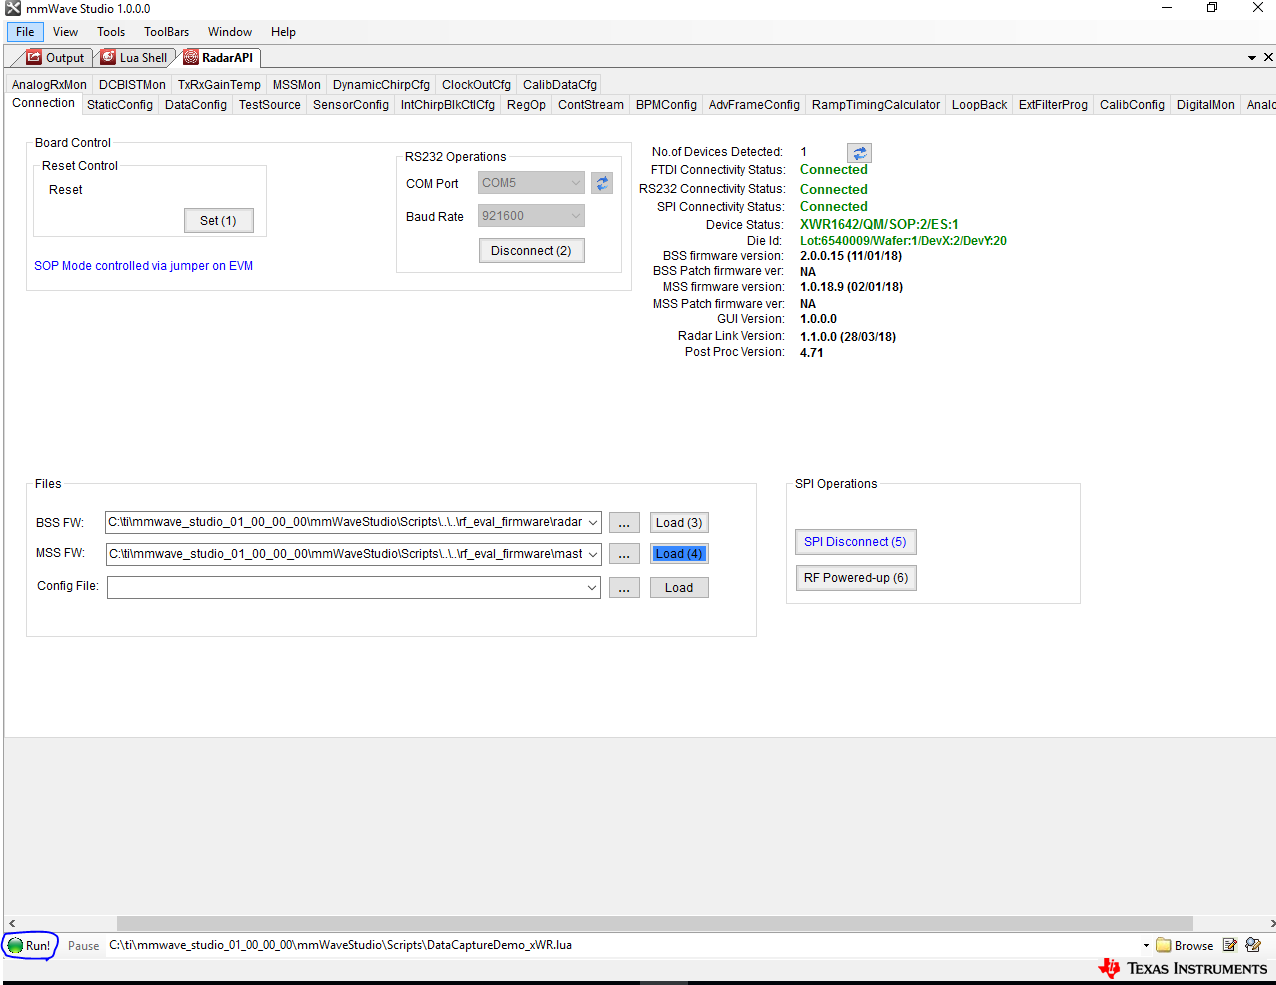
Task: Open the LoopBack tab
Action: click(x=979, y=105)
